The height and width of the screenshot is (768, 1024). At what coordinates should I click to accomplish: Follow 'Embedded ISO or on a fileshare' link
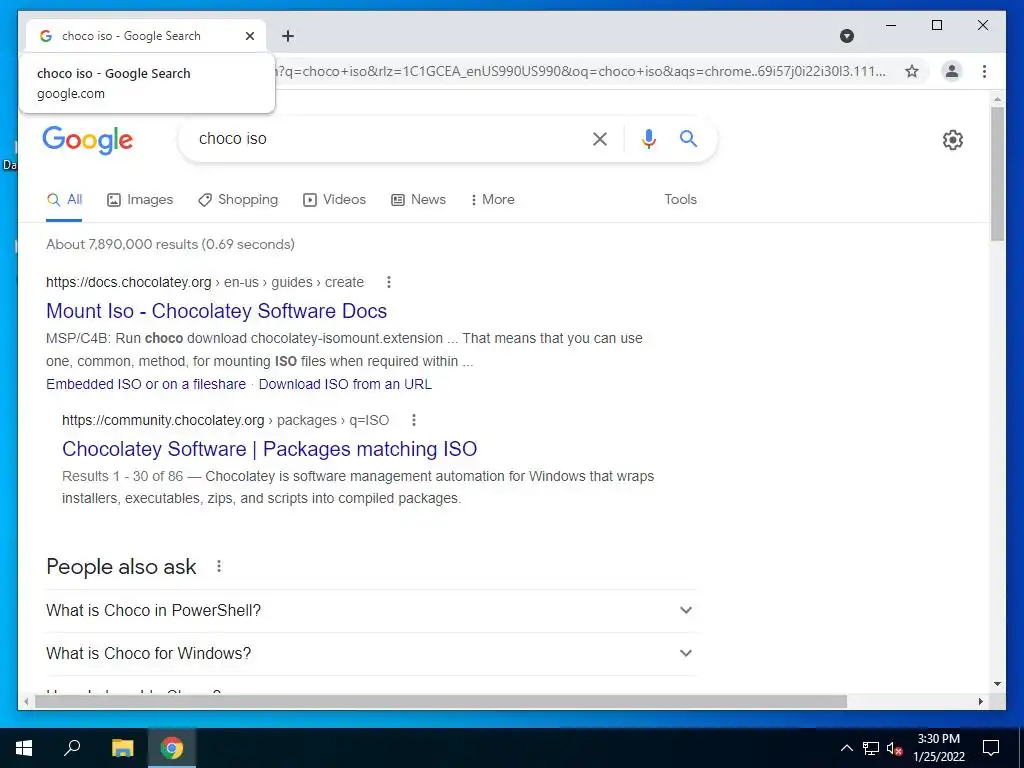146,384
